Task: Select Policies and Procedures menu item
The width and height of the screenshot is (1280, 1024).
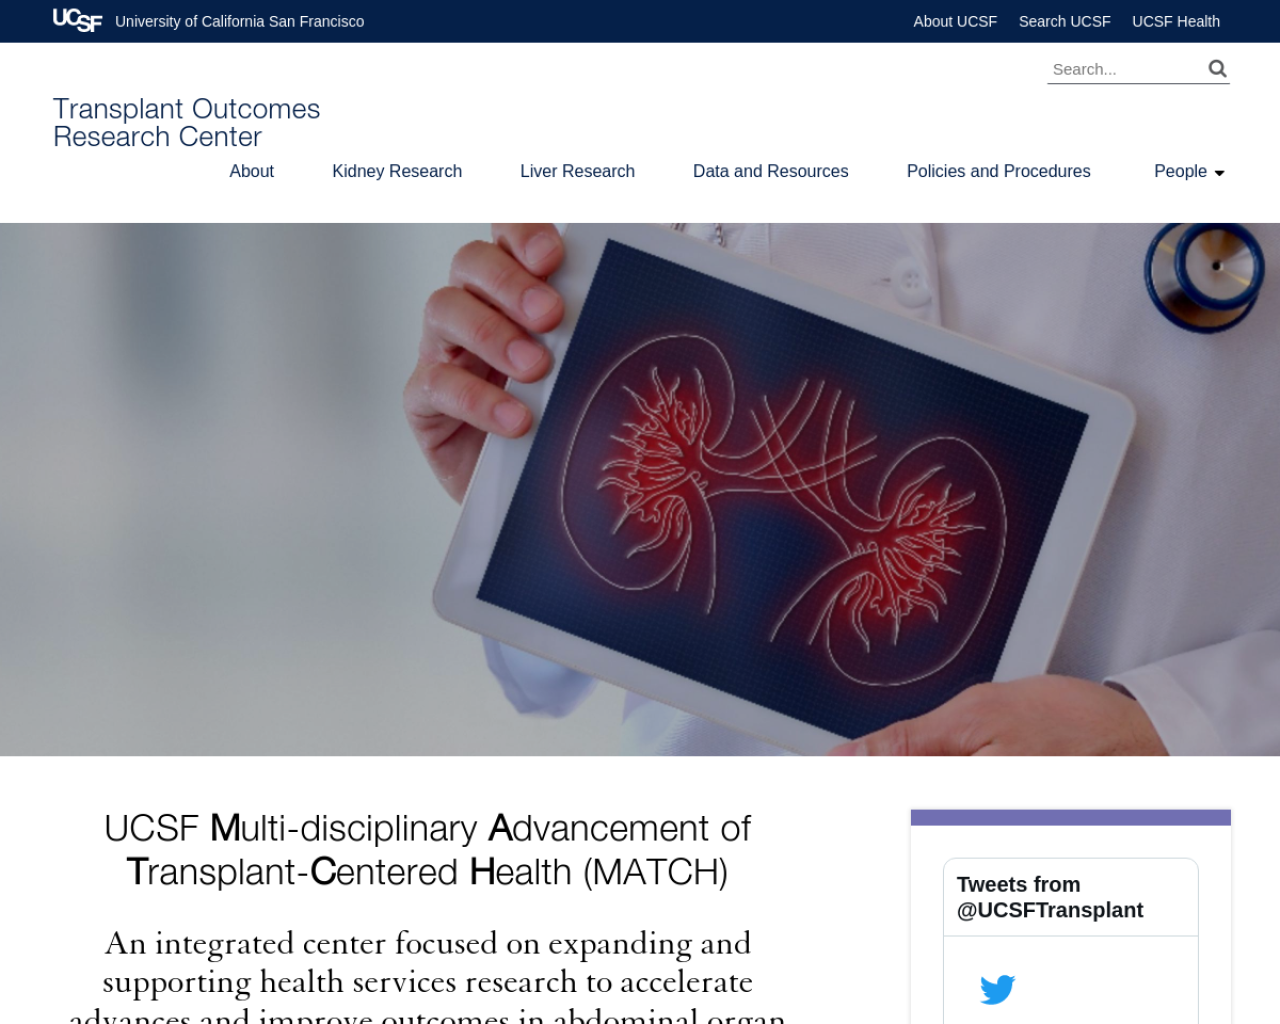Action: pos(998,171)
